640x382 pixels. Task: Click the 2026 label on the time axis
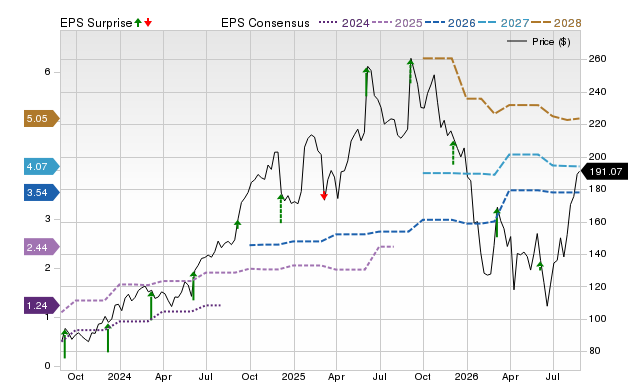coord(467,376)
